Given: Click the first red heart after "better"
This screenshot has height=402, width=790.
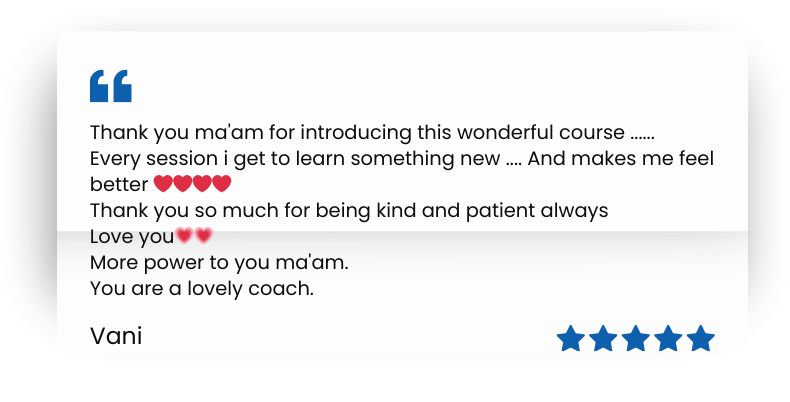Looking at the screenshot, I should pyautogui.click(x=164, y=184).
